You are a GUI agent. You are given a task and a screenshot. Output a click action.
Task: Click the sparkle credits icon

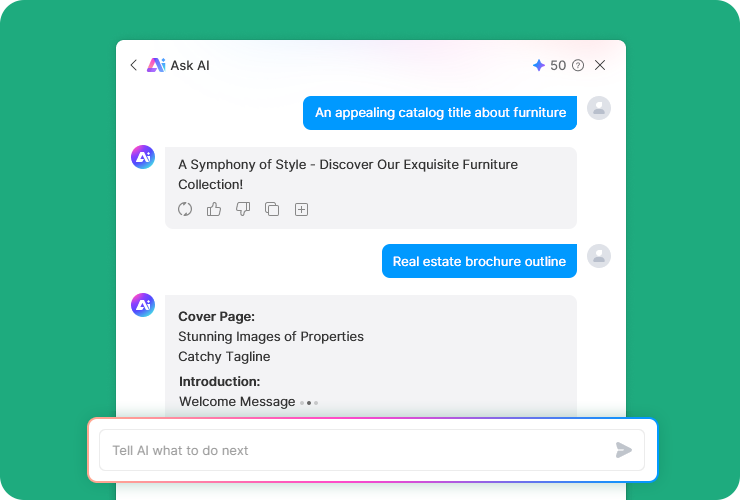(539, 65)
